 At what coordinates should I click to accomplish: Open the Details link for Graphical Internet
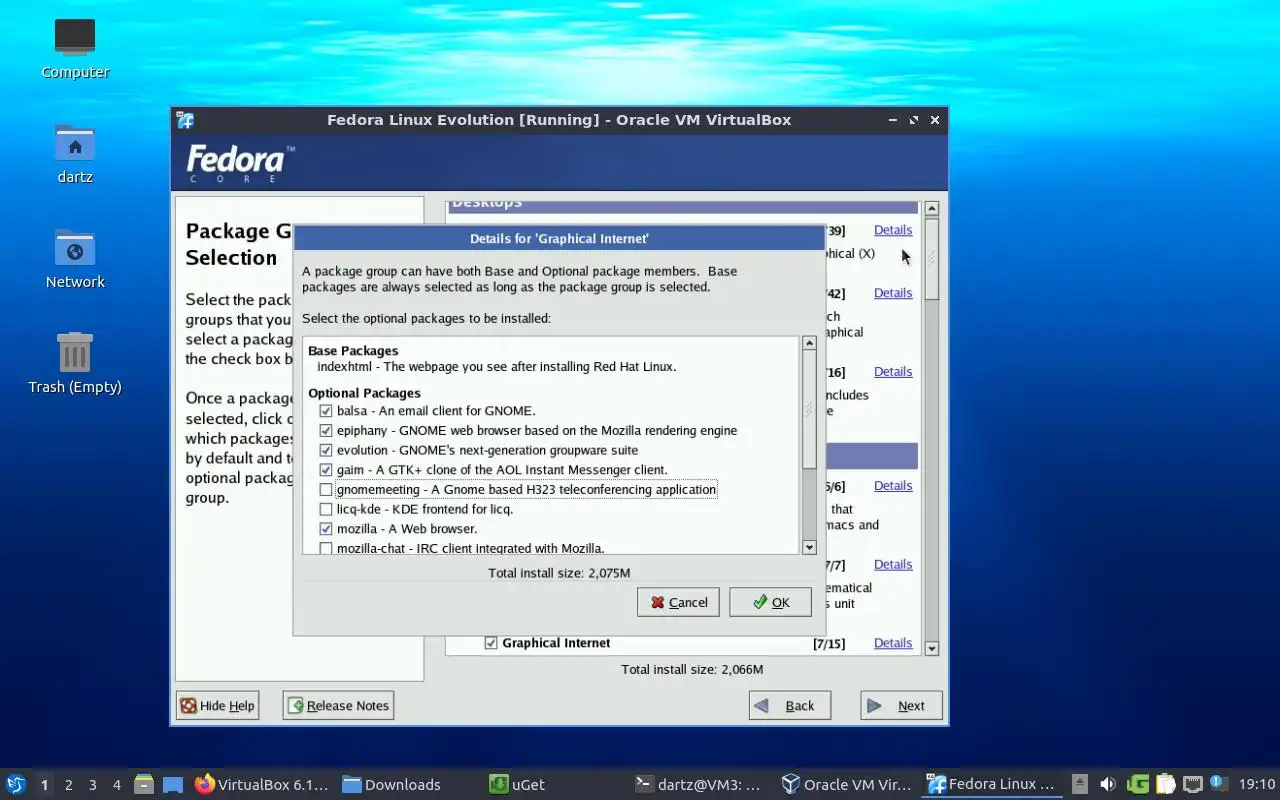click(x=893, y=643)
